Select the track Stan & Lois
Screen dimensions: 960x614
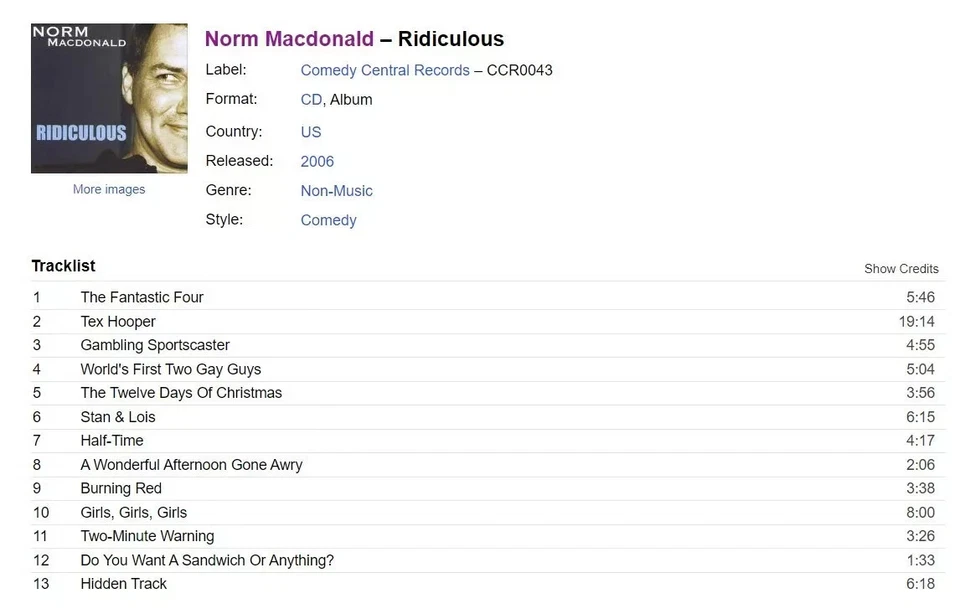click(117, 417)
